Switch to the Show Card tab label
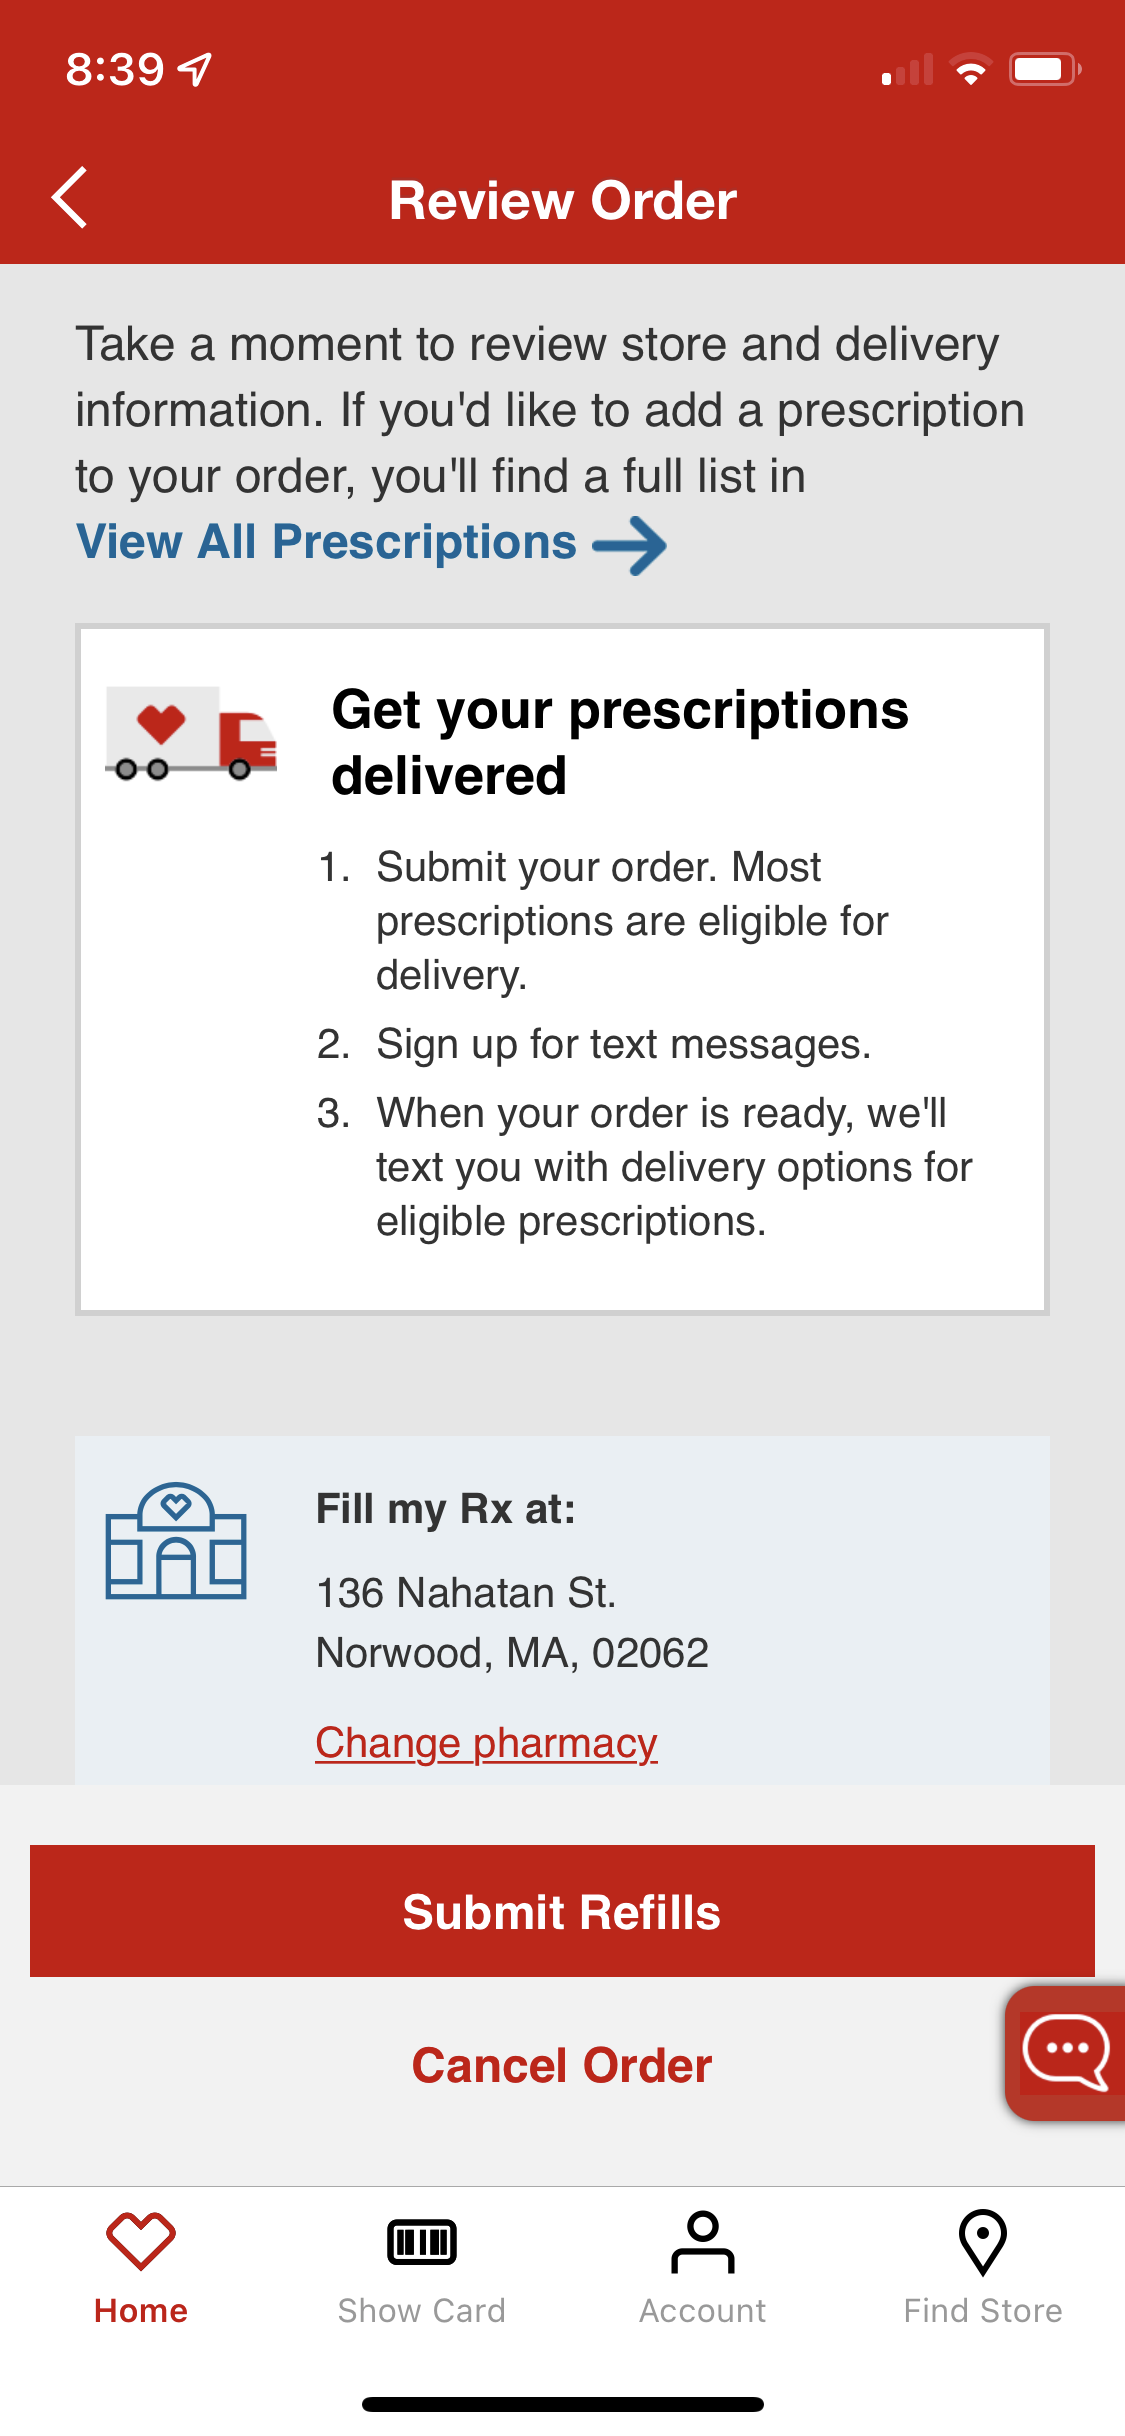 tap(421, 2311)
